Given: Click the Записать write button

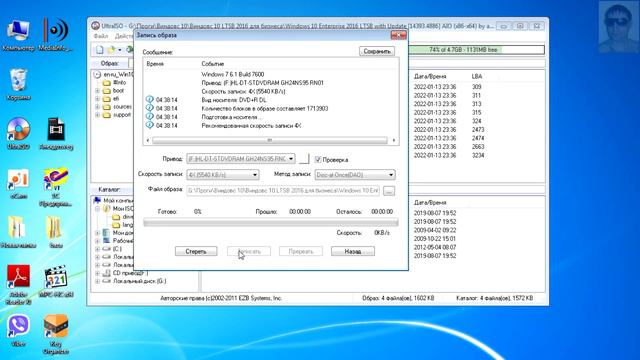Looking at the screenshot, I should [x=249, y=251].
